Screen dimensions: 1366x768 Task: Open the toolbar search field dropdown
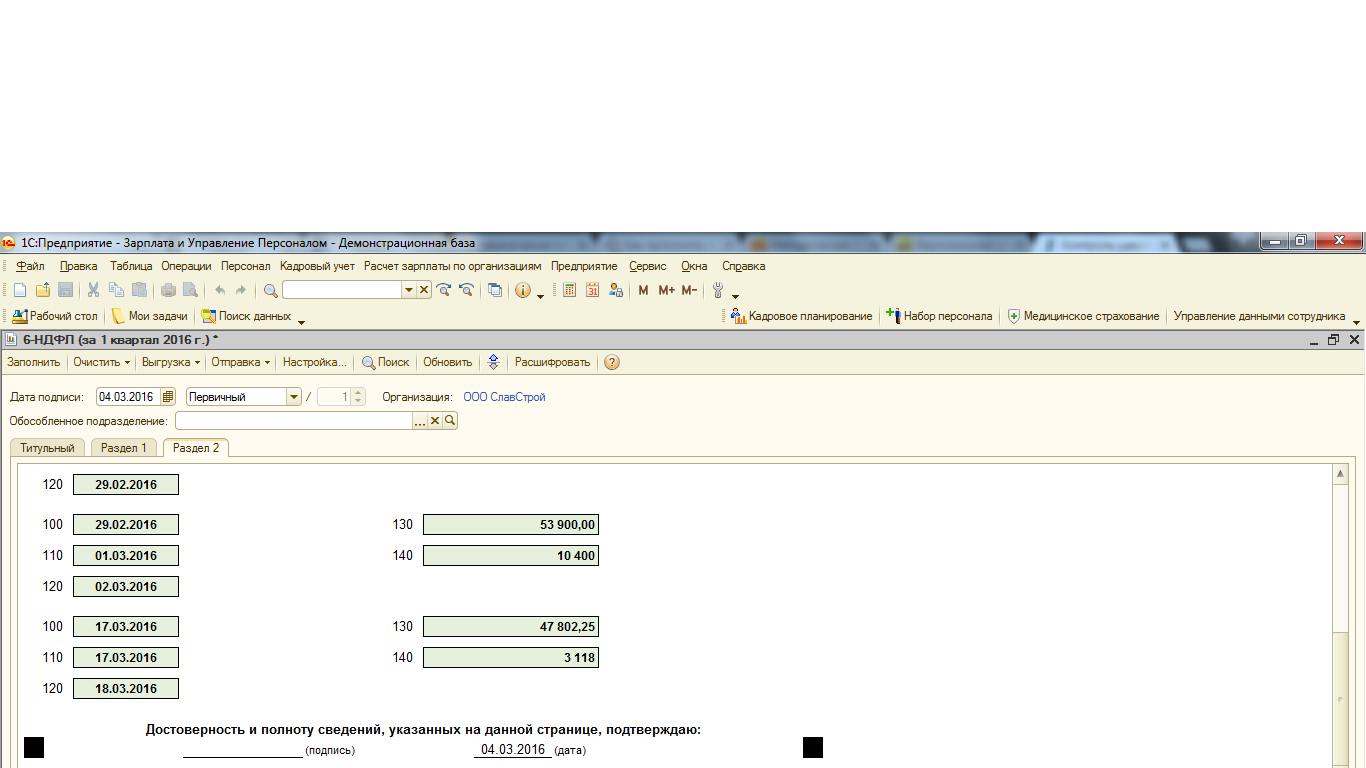[408, 290]
